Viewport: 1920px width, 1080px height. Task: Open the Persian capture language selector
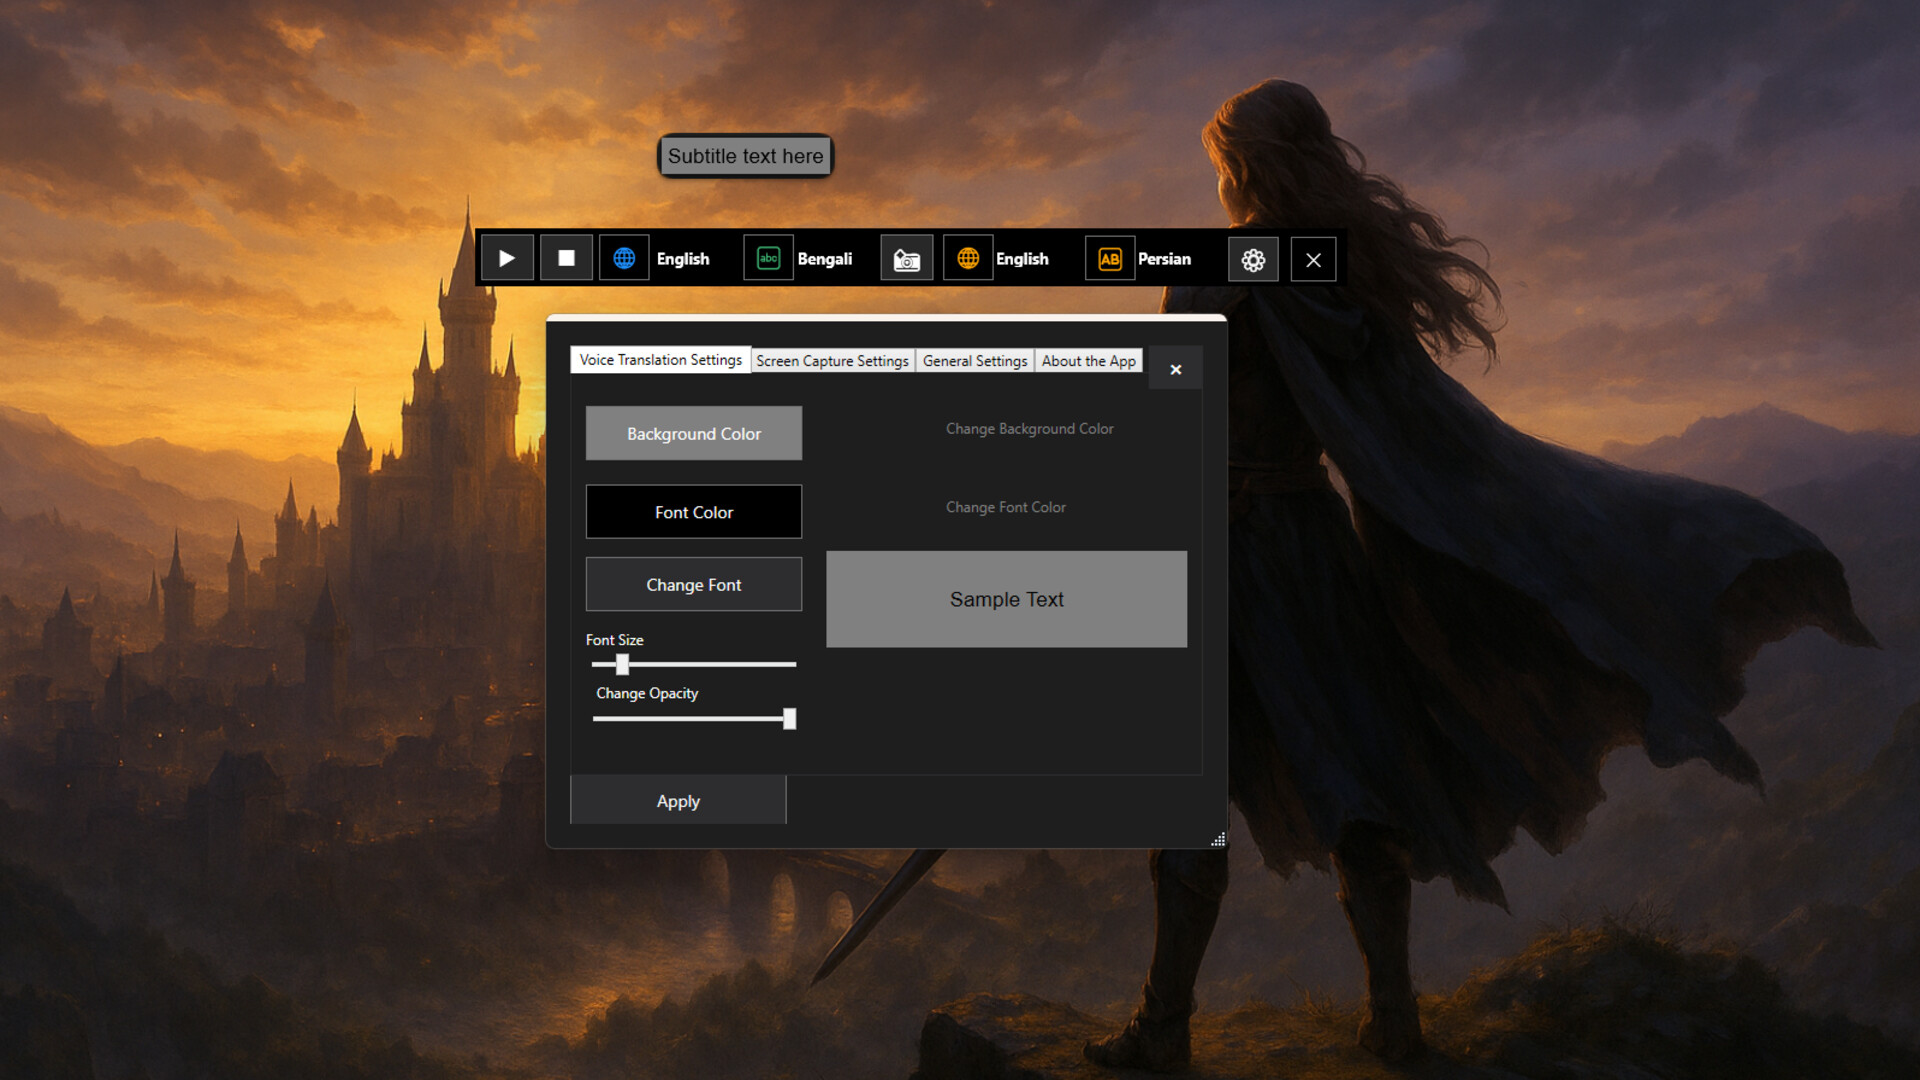[1164, 258]
